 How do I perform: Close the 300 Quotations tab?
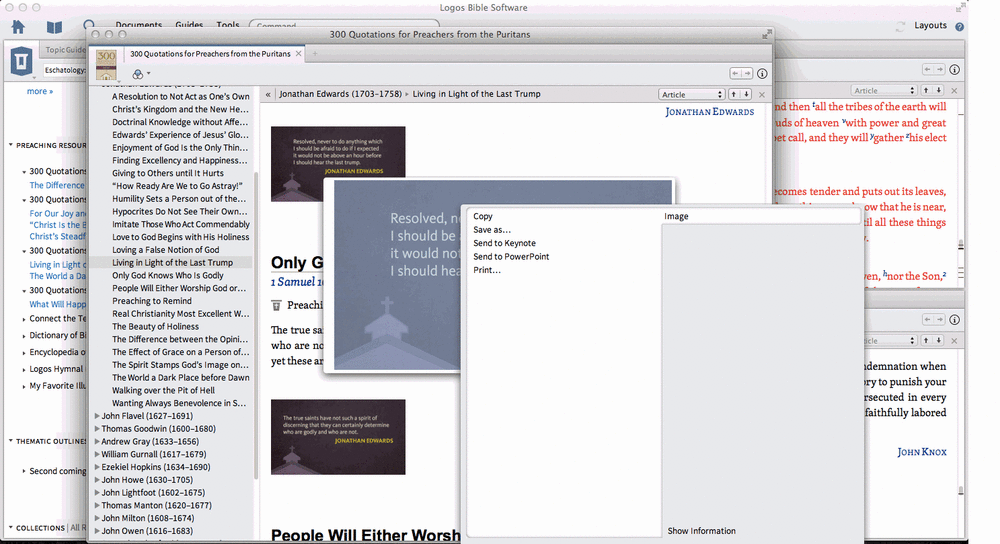[298, 54]
